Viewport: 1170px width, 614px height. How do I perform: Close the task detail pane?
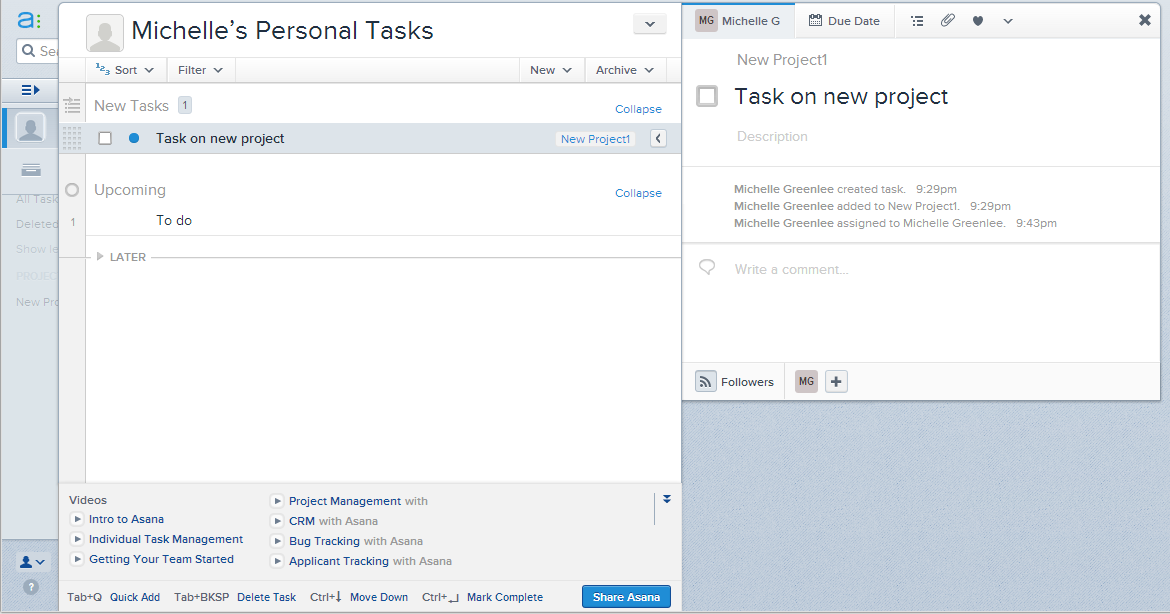click(x=1144, y=20)
